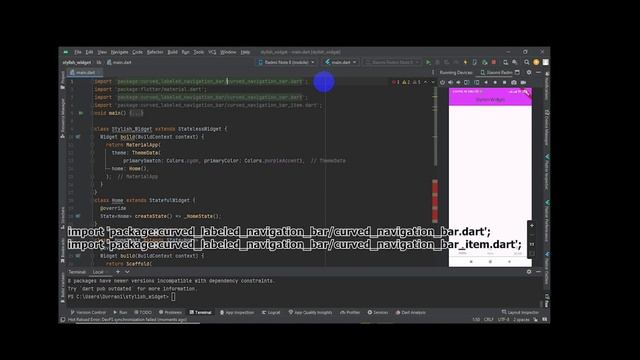The image size is (640, 360).
Task: Open the Dart Analysis tool window
Action: (x=411, y=312)
